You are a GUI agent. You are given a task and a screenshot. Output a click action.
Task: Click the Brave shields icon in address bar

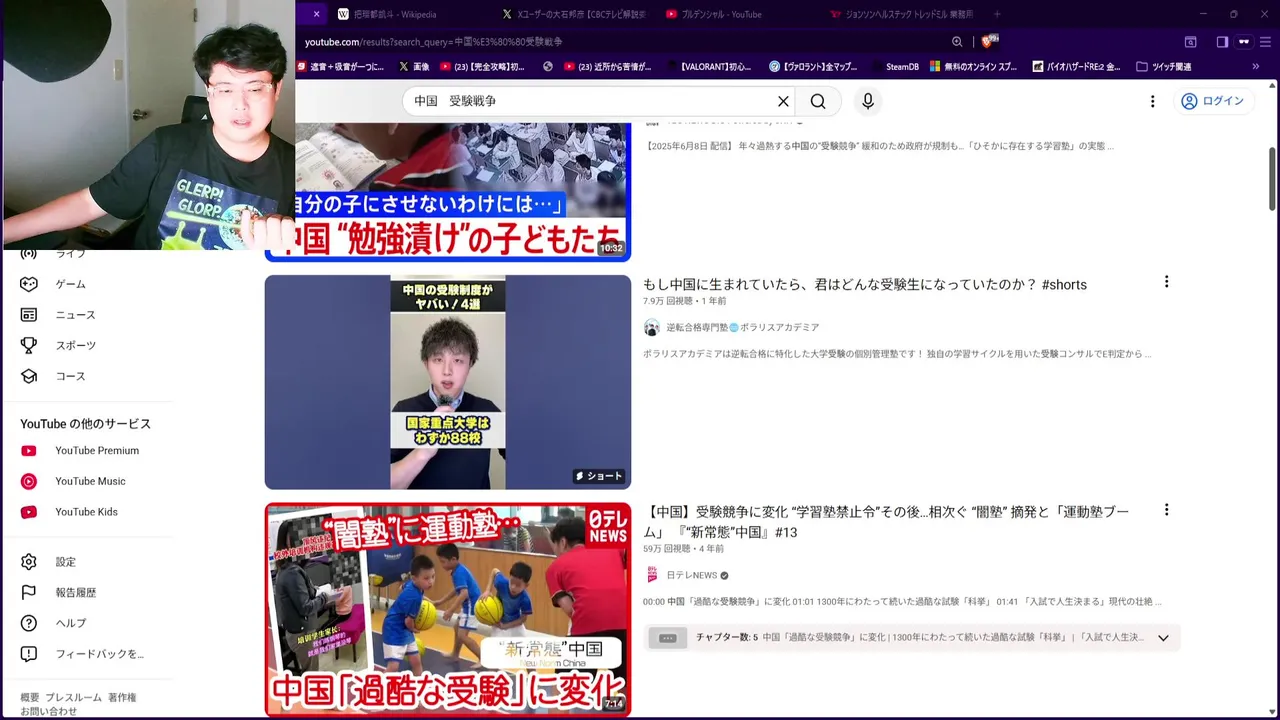click(988, 41)
